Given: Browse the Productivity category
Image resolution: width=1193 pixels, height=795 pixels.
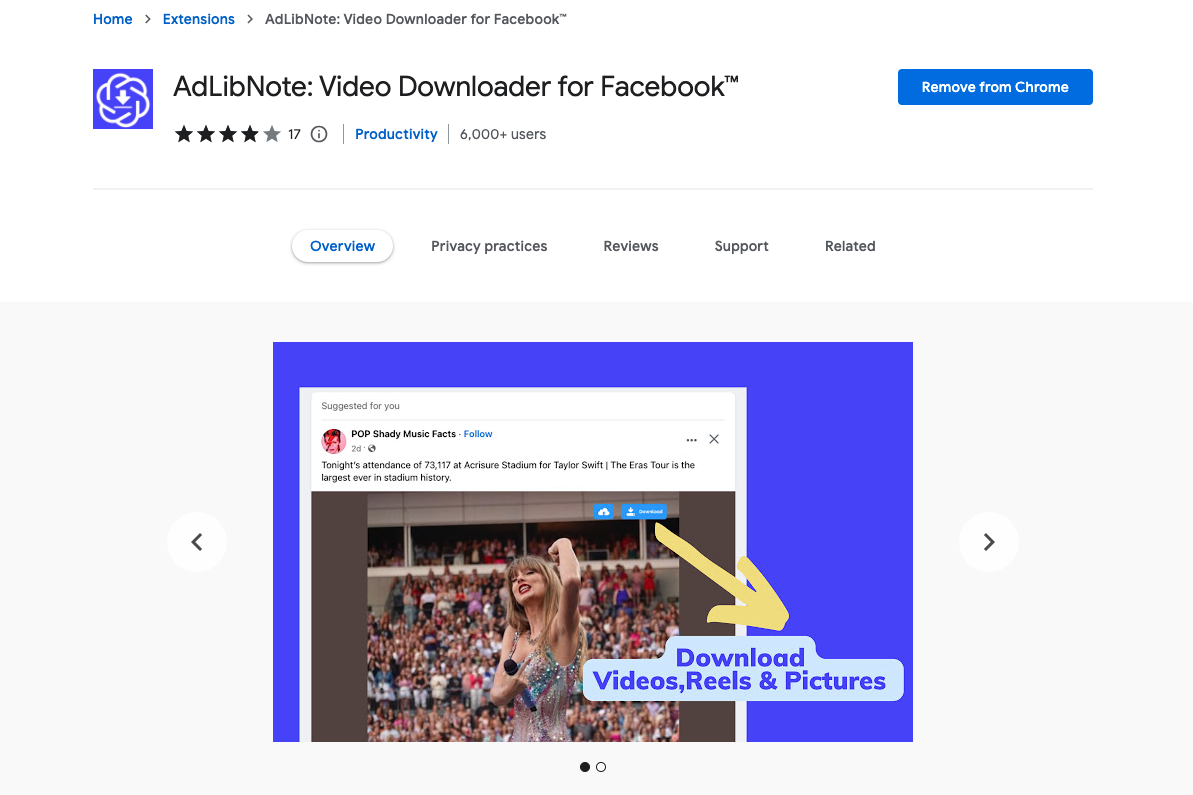Looking at the screenshot, I should [x=396, y=133].
